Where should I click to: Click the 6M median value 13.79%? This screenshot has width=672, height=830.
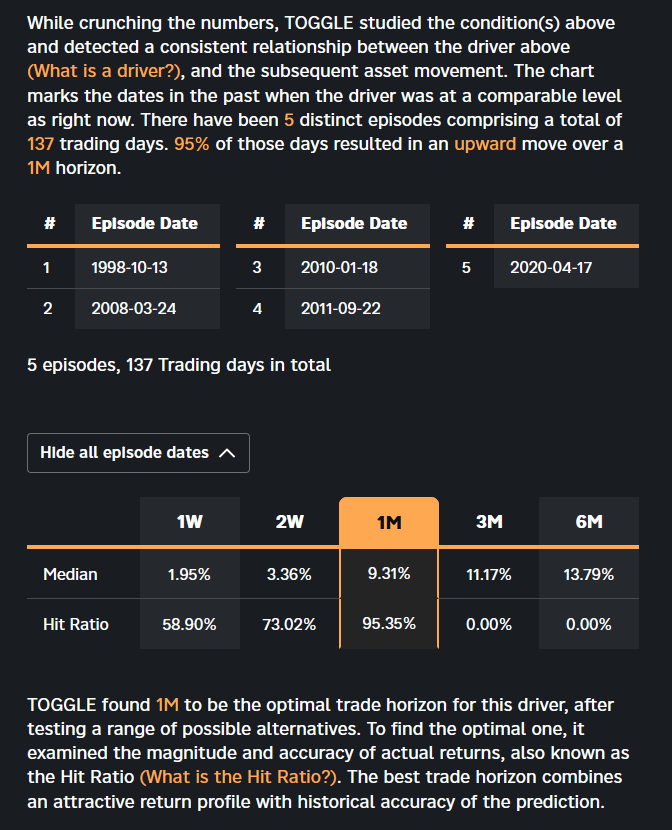(589, 574)
